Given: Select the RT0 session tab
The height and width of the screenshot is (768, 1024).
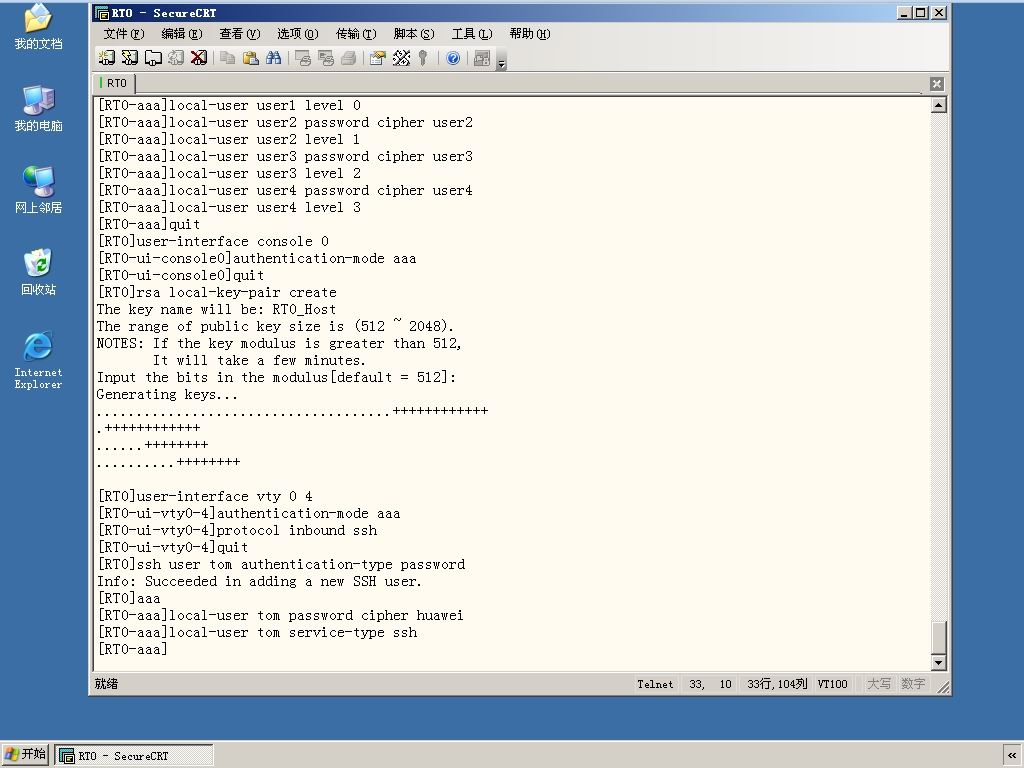Looking at the screenshot, I should [114, 83].
